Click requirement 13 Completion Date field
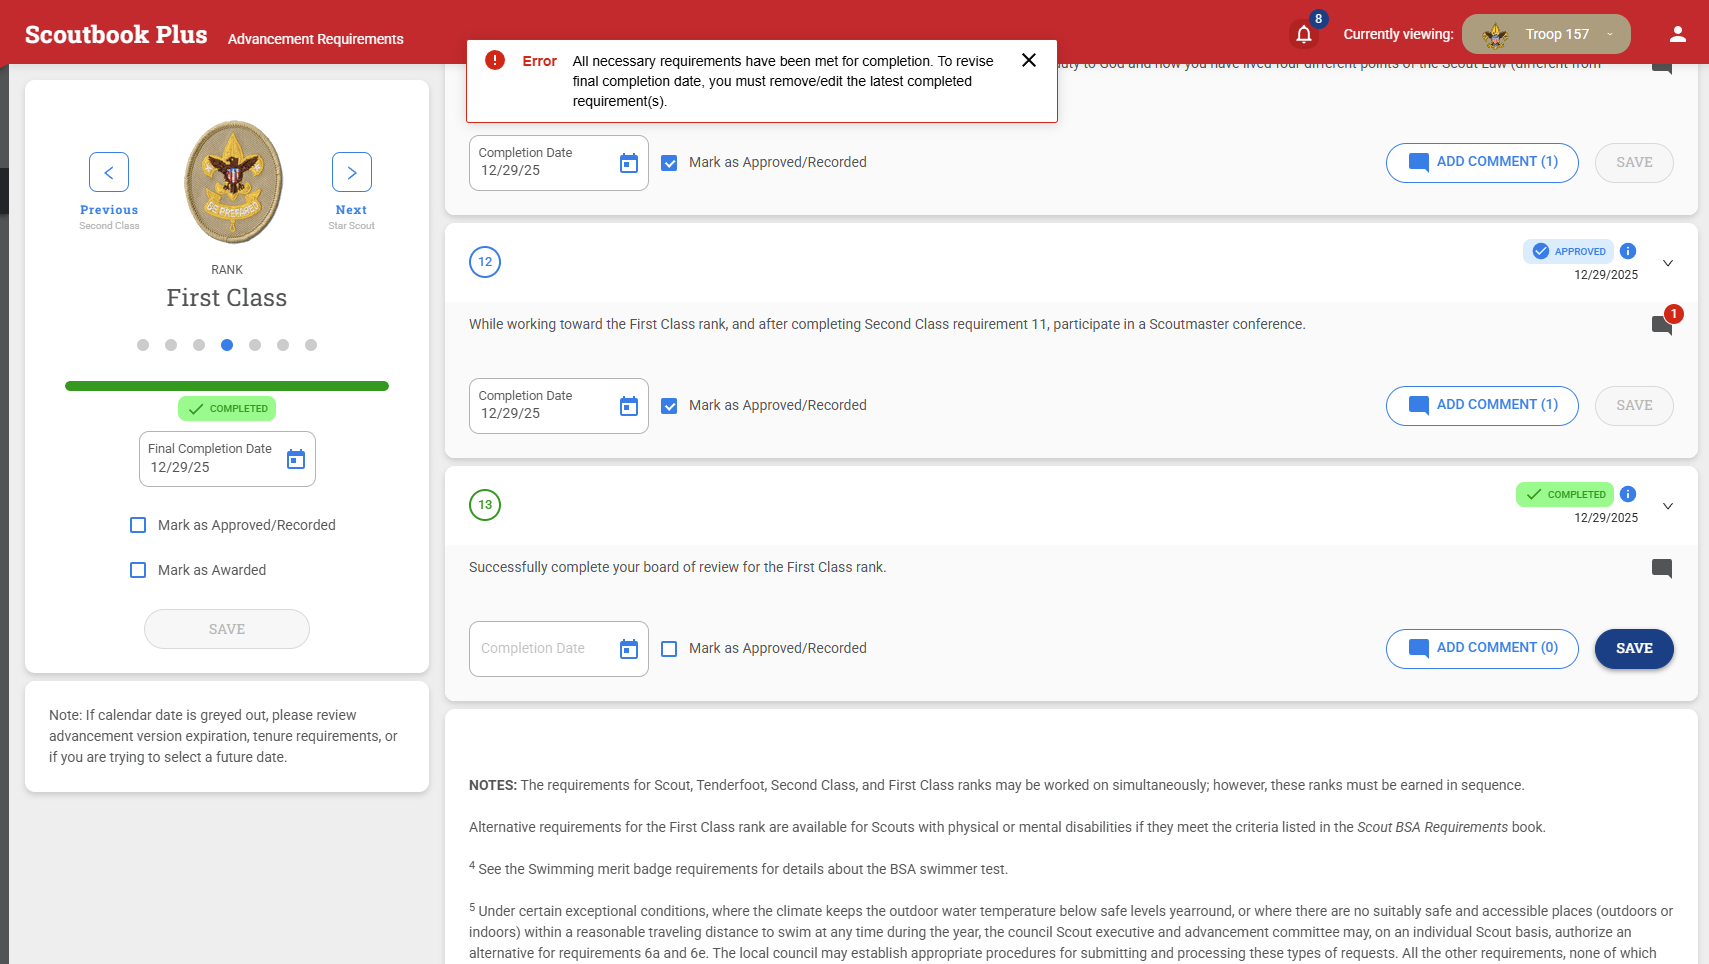This screenshot has height=964, width=1709. [x=558, y=649]
